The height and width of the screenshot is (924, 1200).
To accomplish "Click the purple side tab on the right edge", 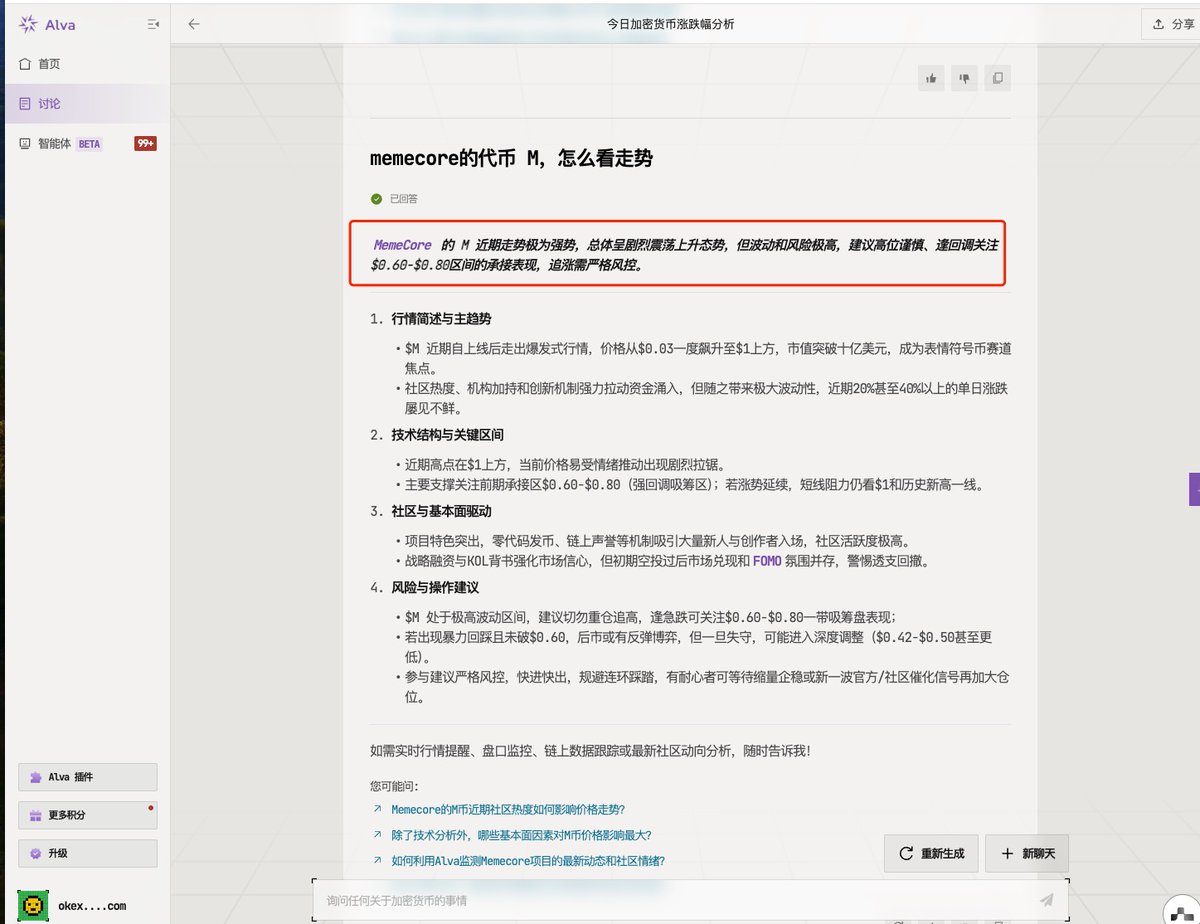I will (1194, 489).
